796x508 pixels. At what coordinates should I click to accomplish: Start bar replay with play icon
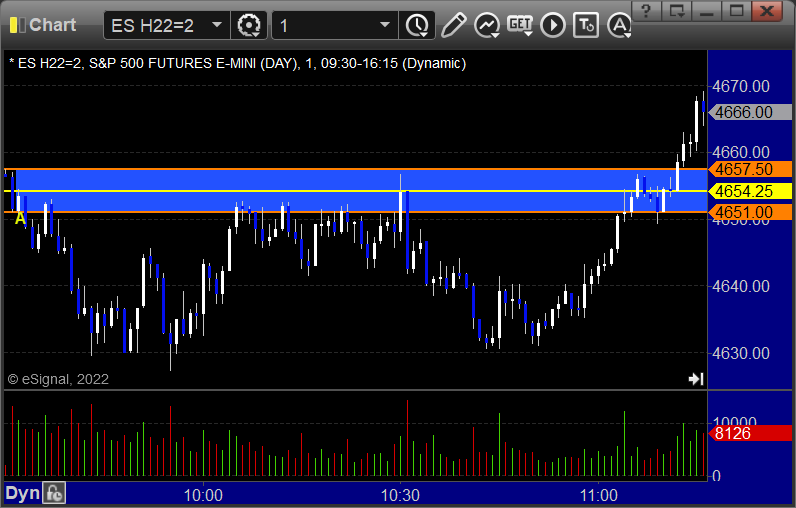(x=553, y=25)
